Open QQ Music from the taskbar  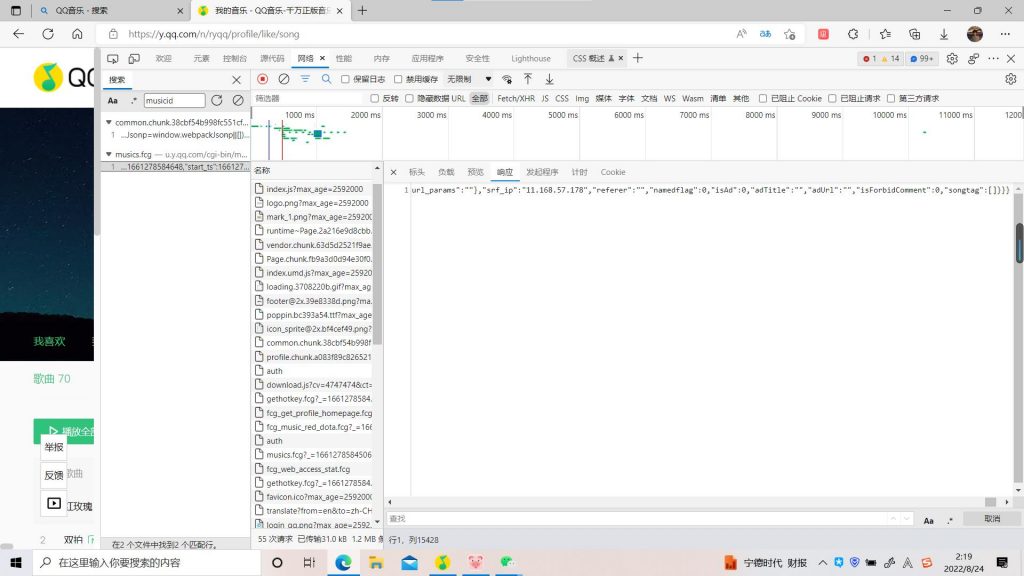coord(442,562)
